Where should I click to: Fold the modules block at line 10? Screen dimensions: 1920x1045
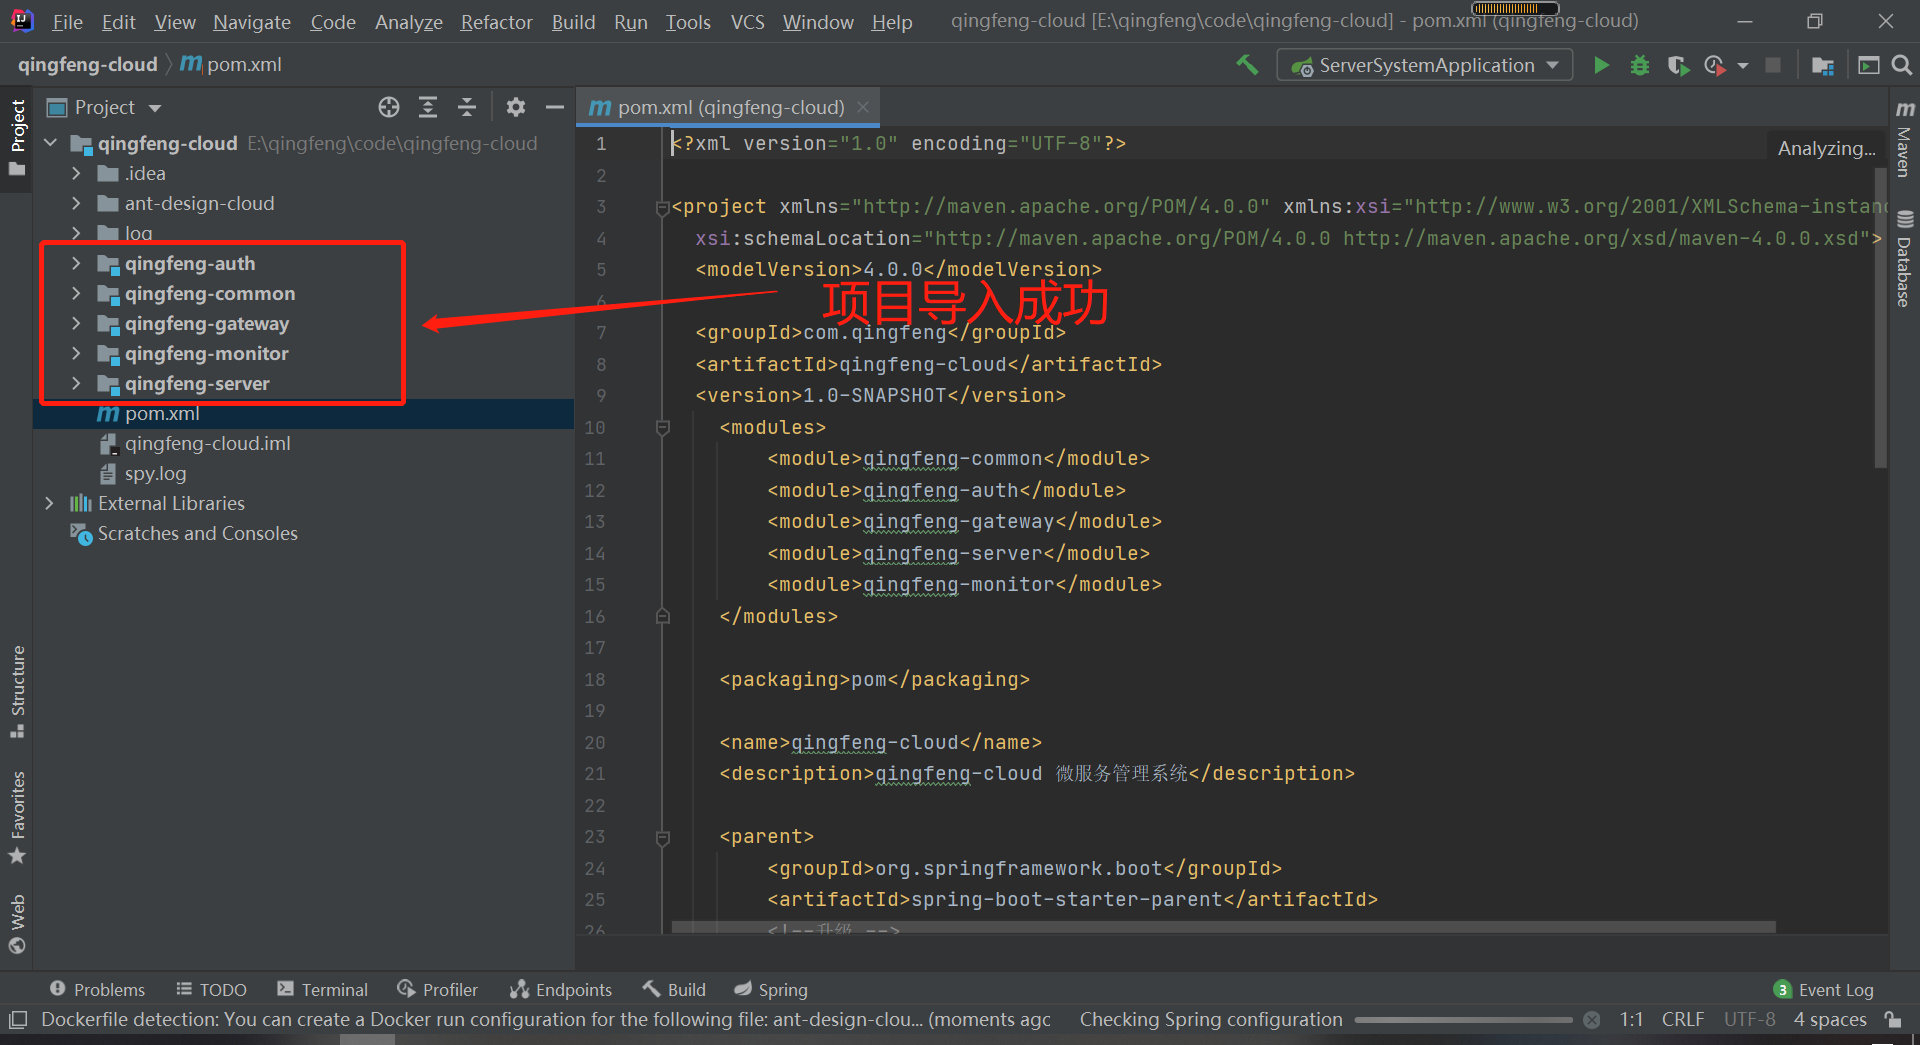[662, 428]
